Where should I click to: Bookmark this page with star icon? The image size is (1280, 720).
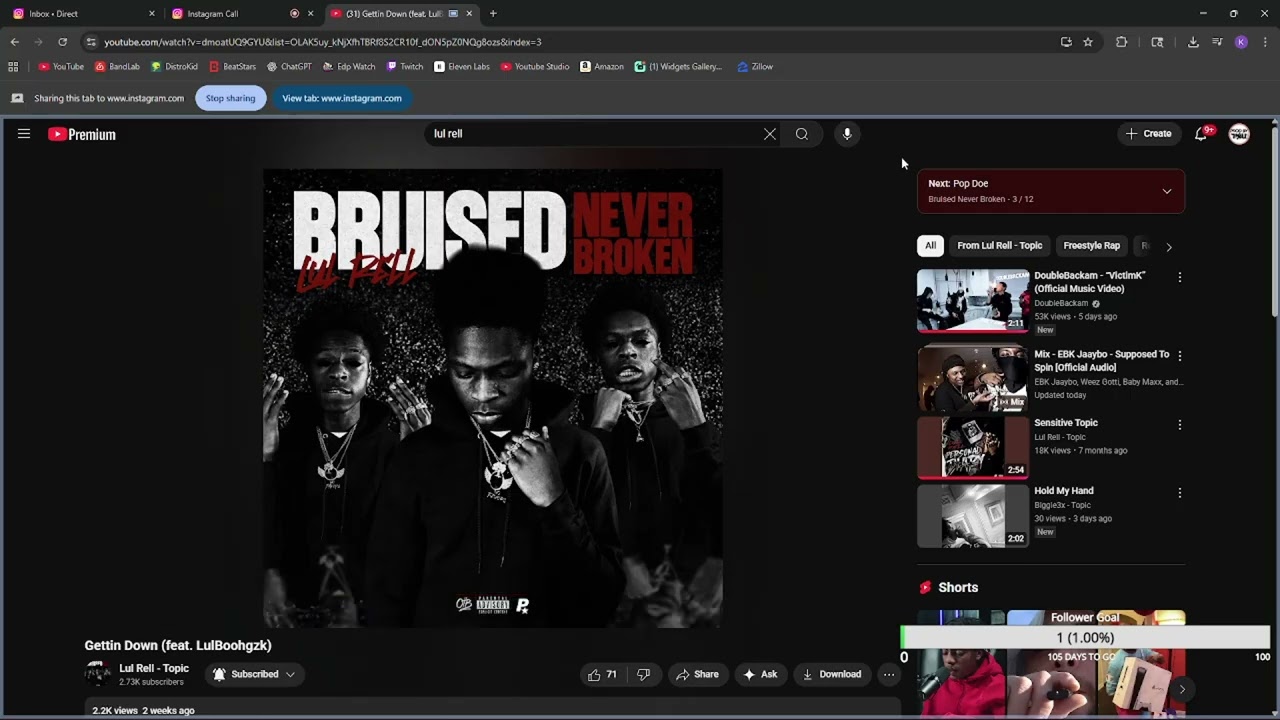[1088, 42]
